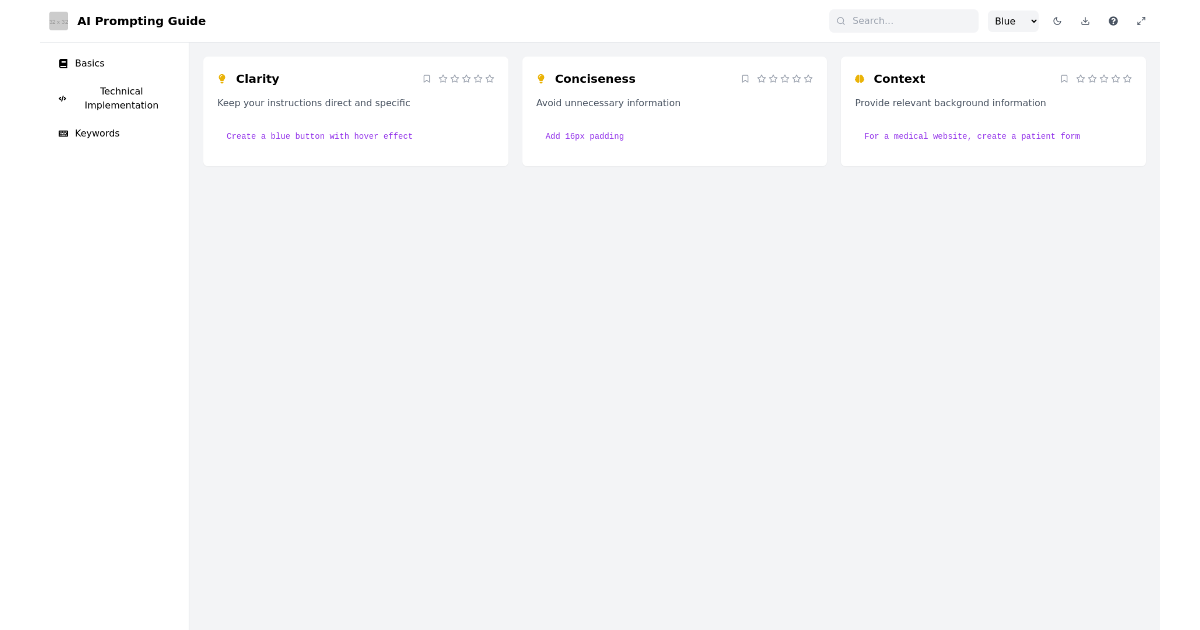Open the Basics section
Screen dimensions: 1200x630
pyautogui.click(x=90, y=62)
